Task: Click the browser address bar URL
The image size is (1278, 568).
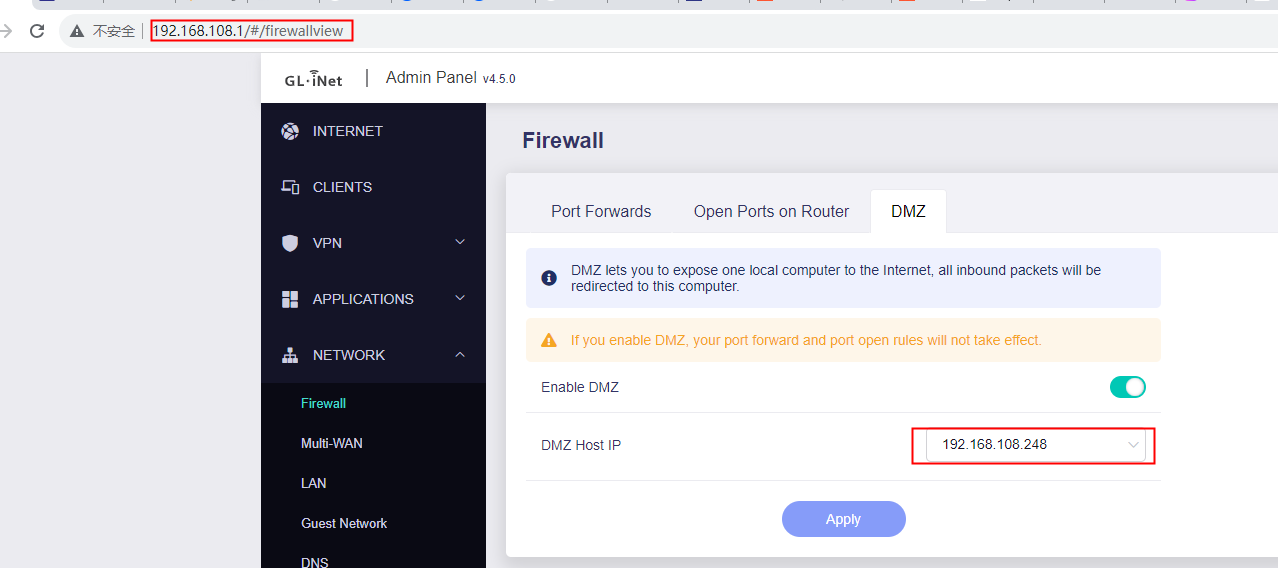Action: [248, 31]
